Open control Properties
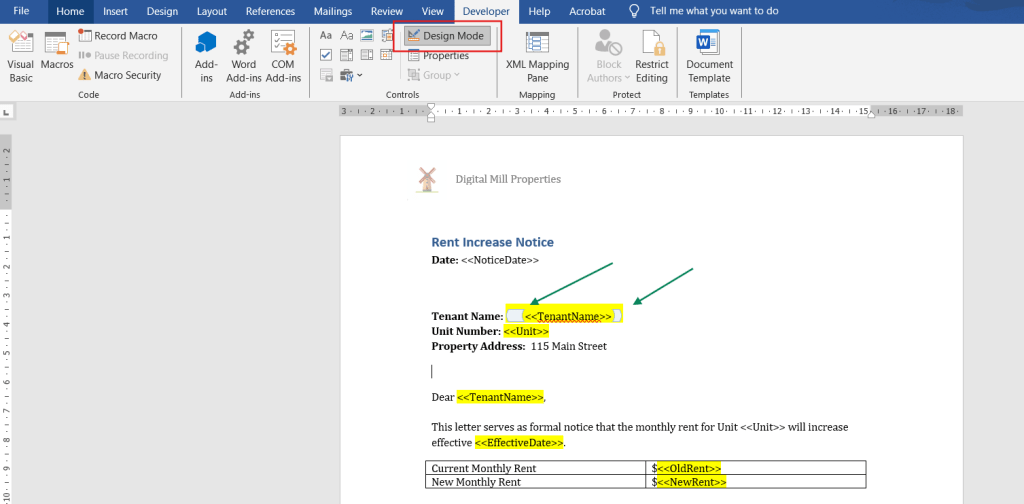Image resolution: width=1024 pixels, height=504 pixels. pos(439,55)
